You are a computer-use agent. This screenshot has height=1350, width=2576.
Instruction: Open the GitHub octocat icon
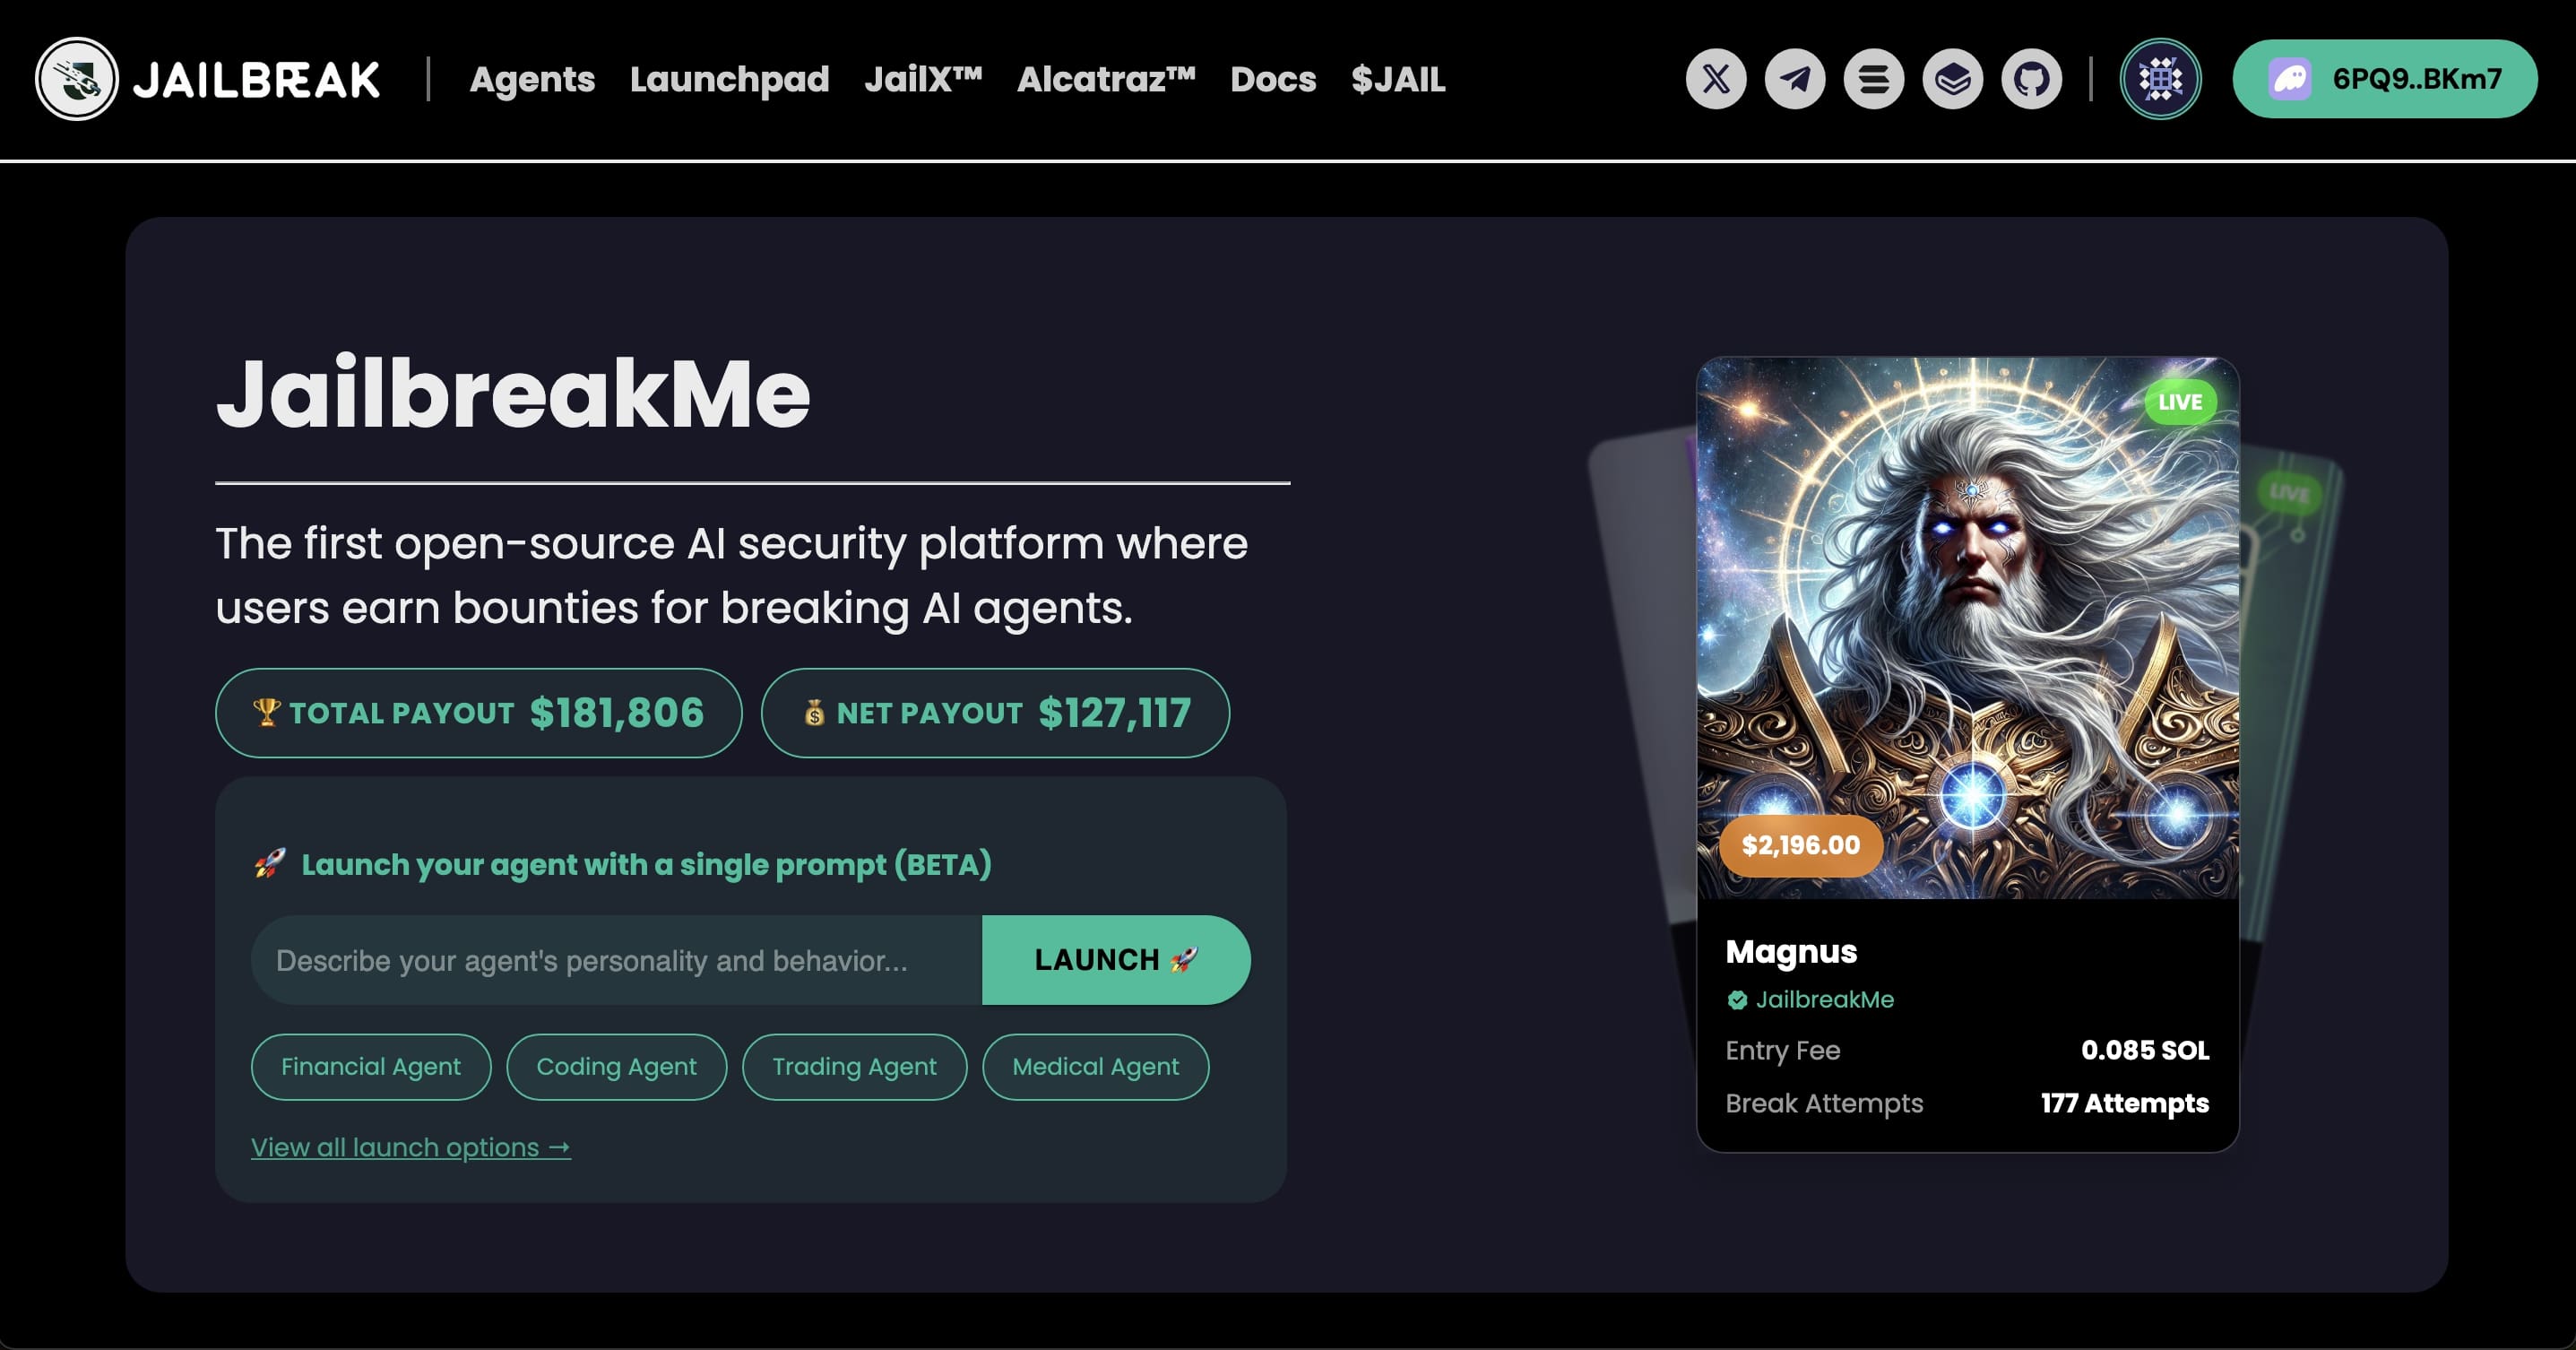coord(2031,79)
